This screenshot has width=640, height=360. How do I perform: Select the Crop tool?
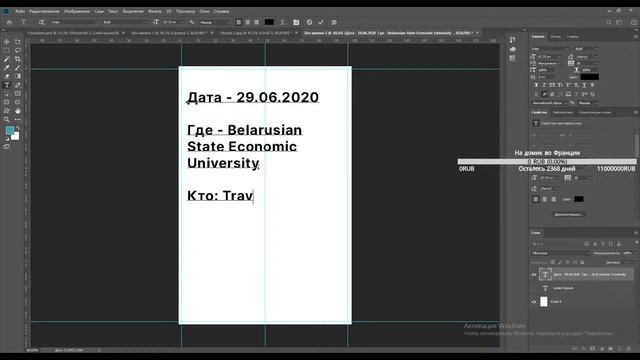[x=18, y=59]
